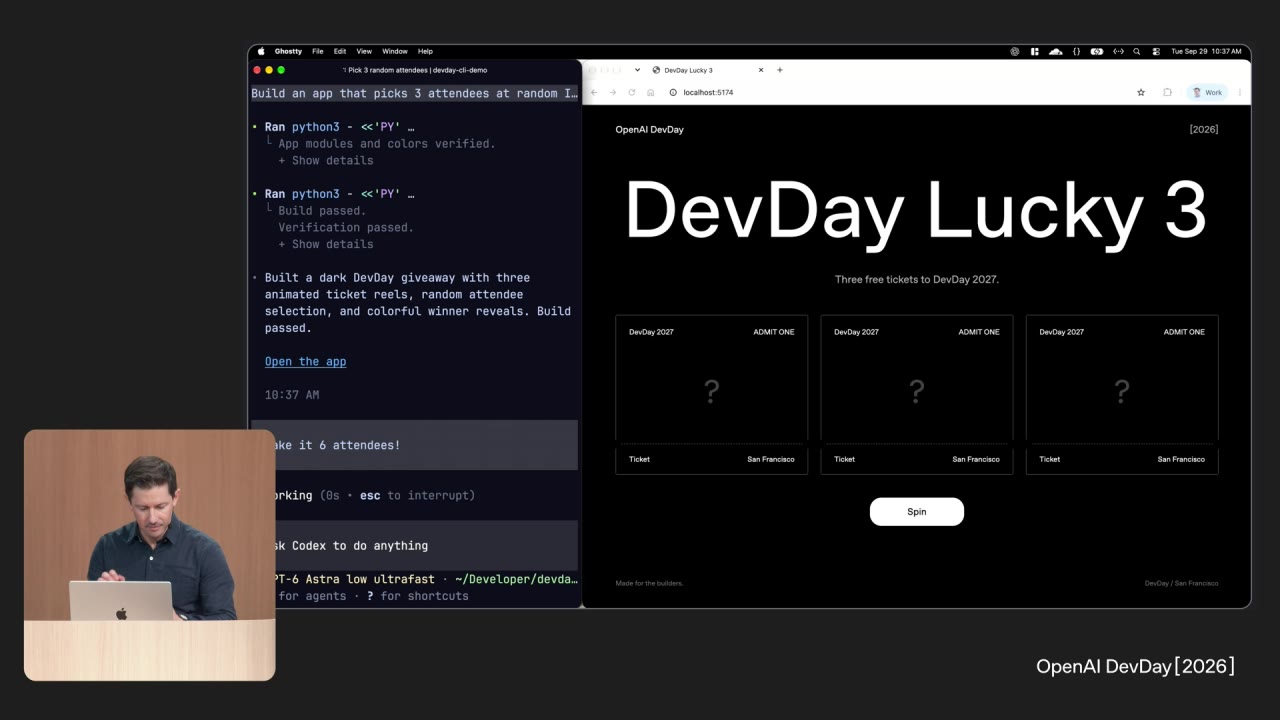Click the ChatGPT menu bar icon

(1015, 51)
